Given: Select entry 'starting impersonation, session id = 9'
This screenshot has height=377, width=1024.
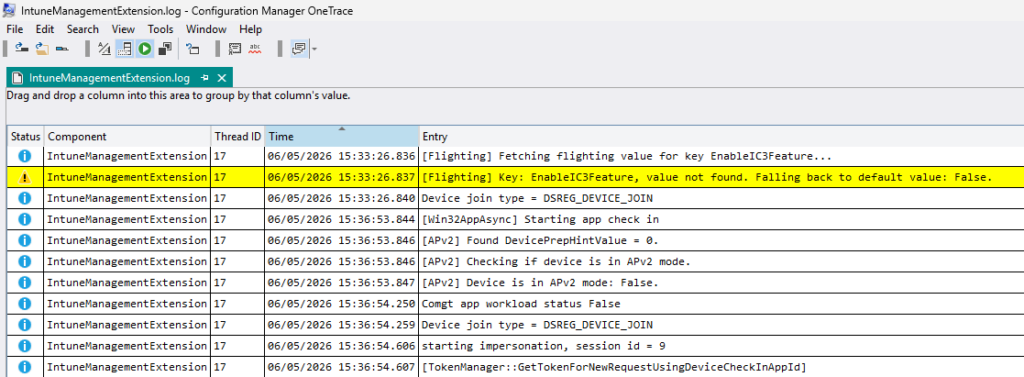Looking at the screenshot, I should click(x=544, y=346).
